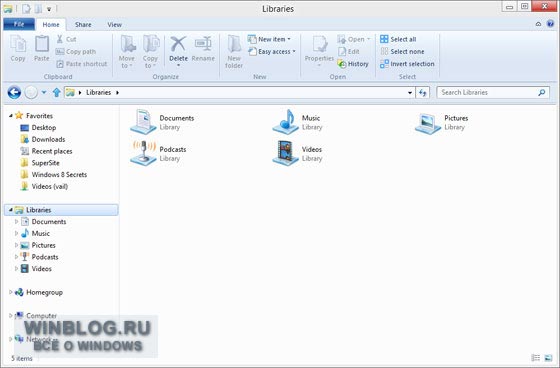Click the New folder icon
The height and width of the screenshot is (368, 560).
(234, 51)
